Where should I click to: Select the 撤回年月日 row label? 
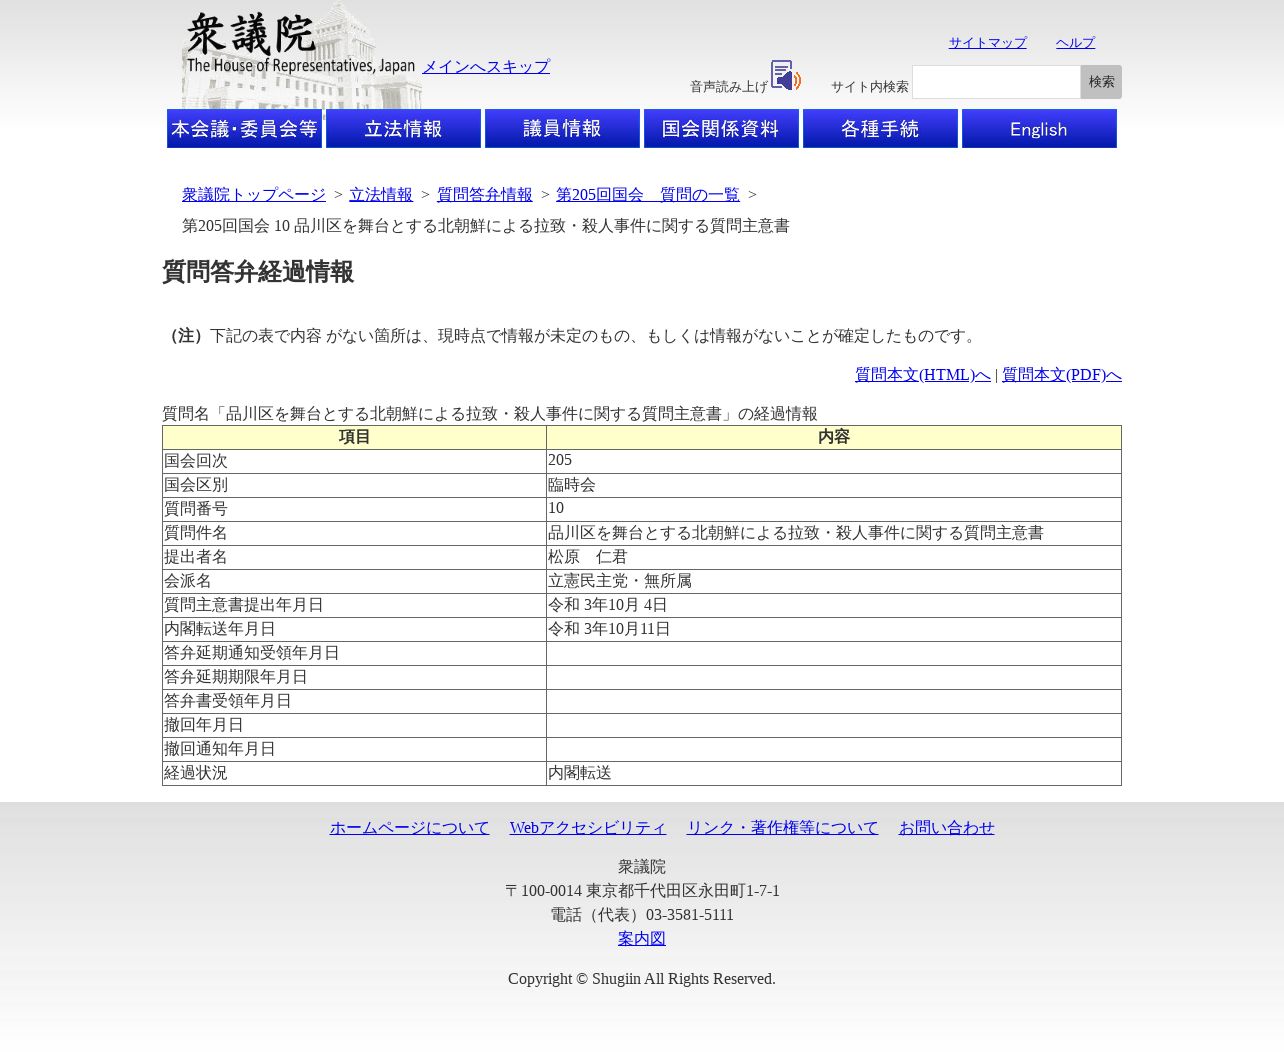point(355,725)
